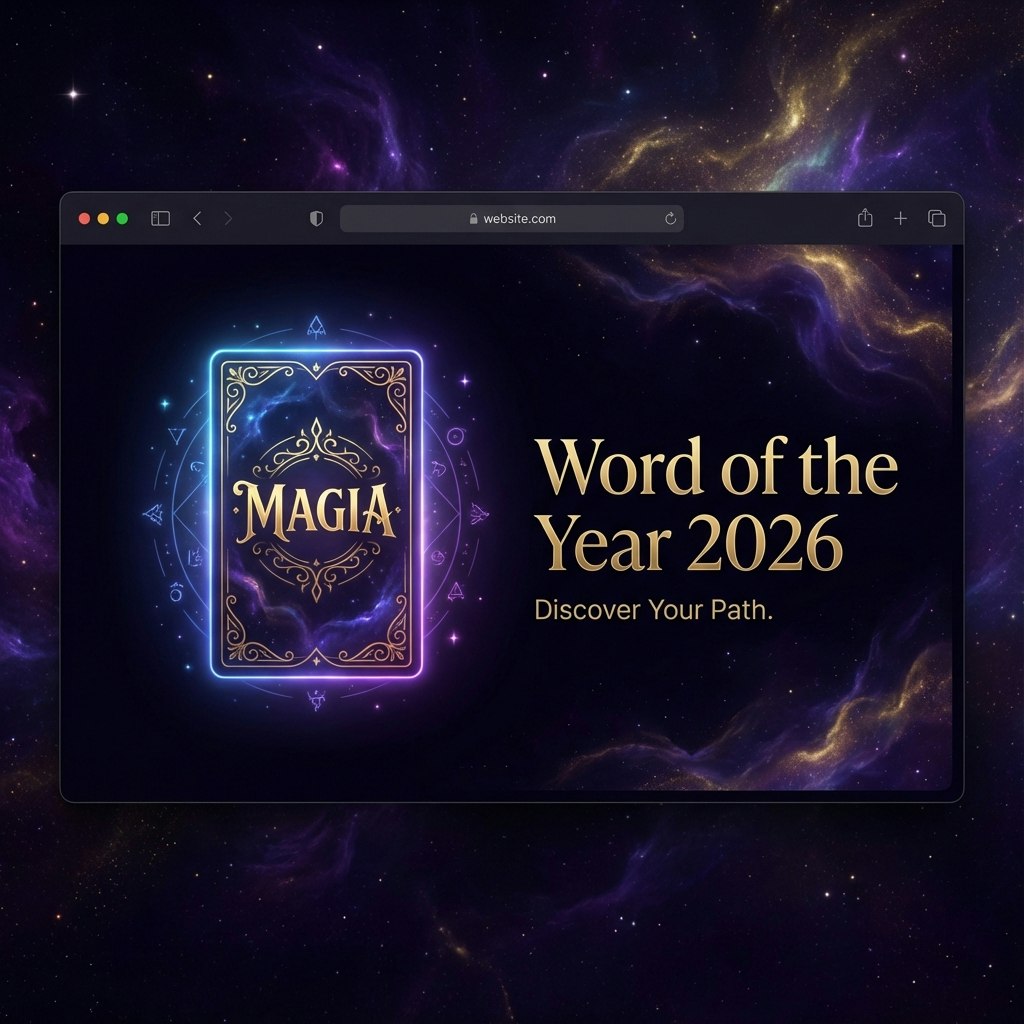Click the yellow minimize traffic light
Image resolution: width=1024 pixels, height=1024 pixels.
[102, 218]
